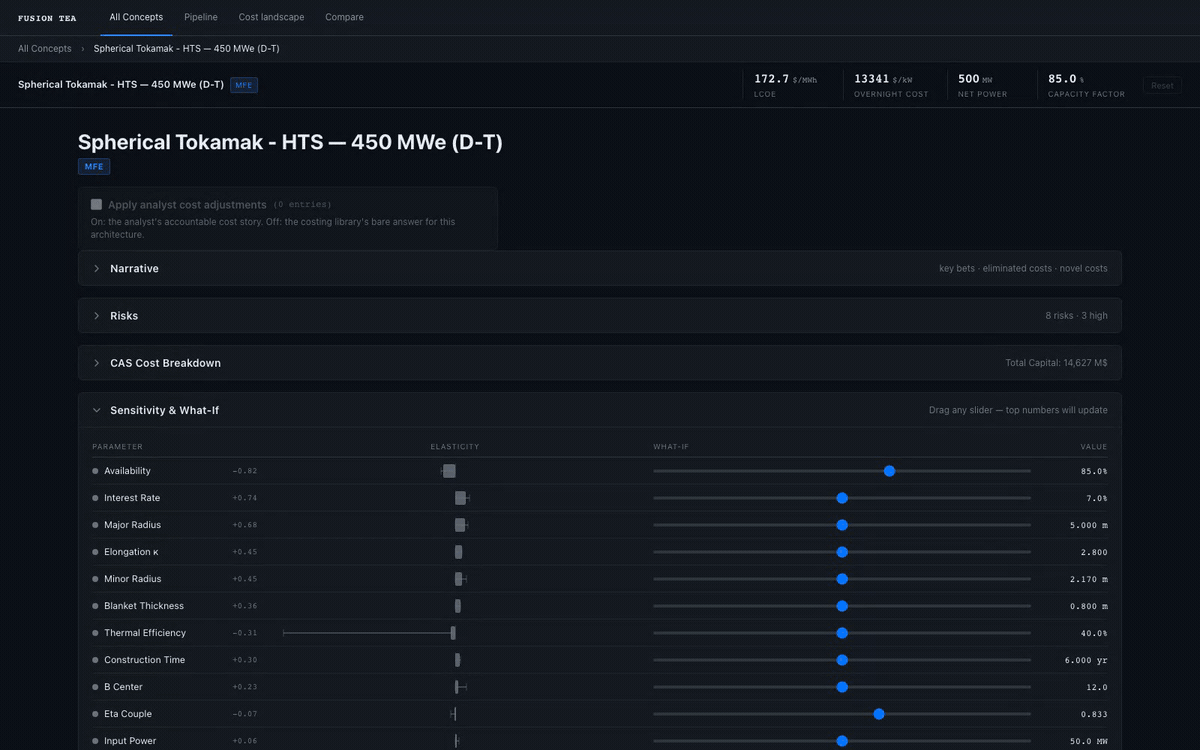Click the Availability slider handle
The image size is (1200, 750).
(x=889, y=471)
